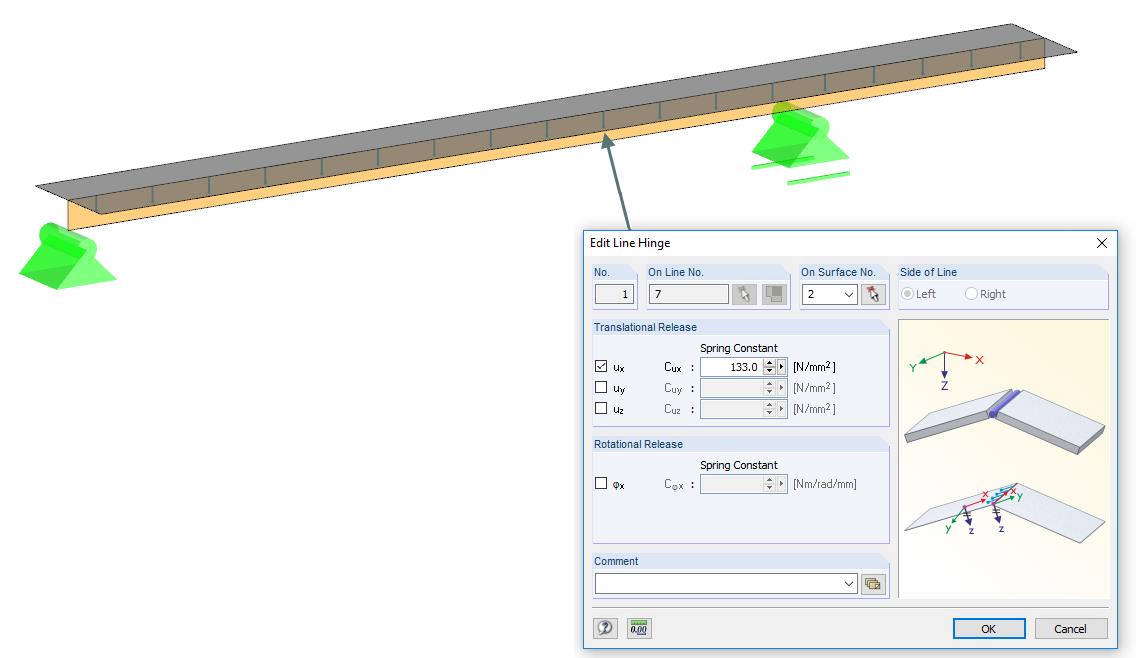Decrease Cux value with the down spinner
Viewport: 1144px width, 658px height.
pos(770,371)
